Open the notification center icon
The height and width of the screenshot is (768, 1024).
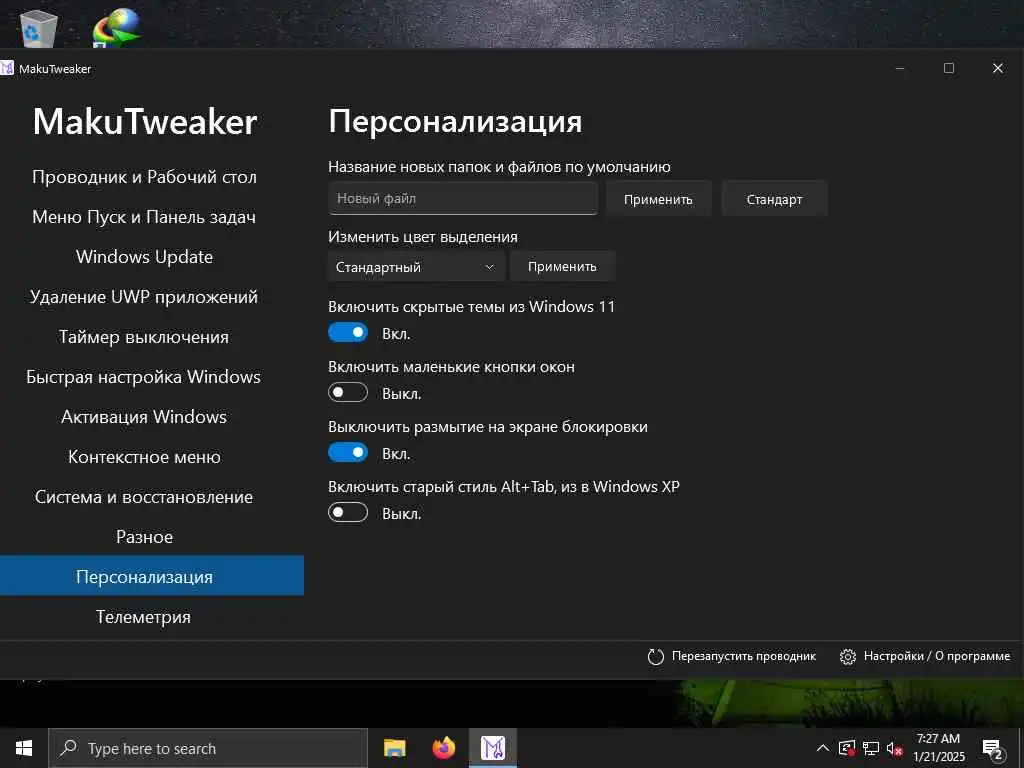tap(993, 749)
